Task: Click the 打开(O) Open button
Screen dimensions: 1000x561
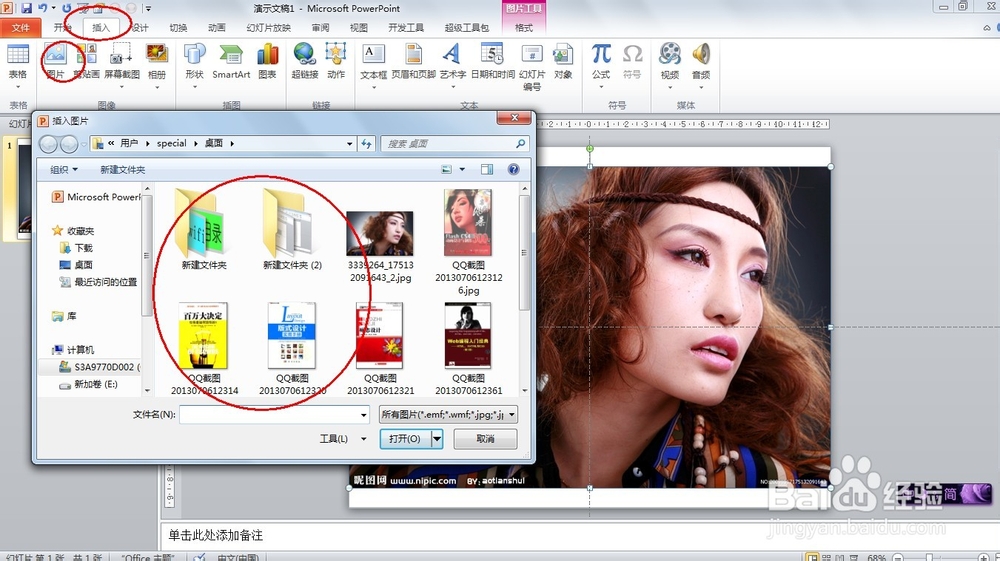Action: point(405,439)
